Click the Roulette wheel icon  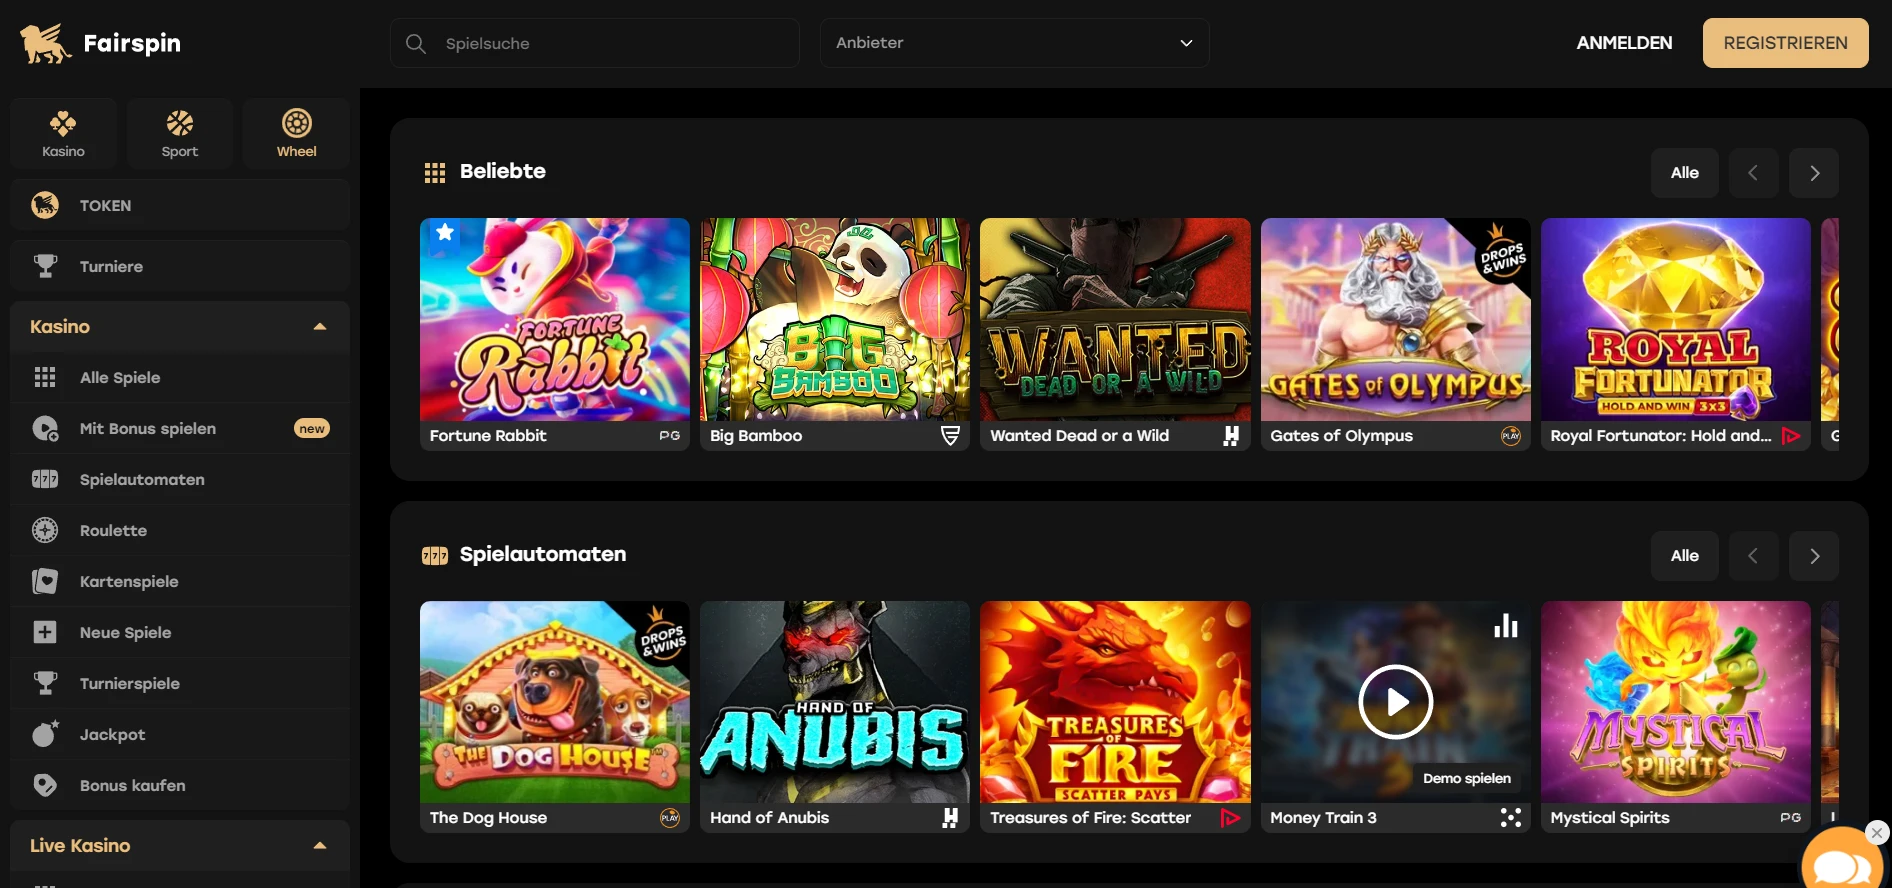tap(45, 530)
